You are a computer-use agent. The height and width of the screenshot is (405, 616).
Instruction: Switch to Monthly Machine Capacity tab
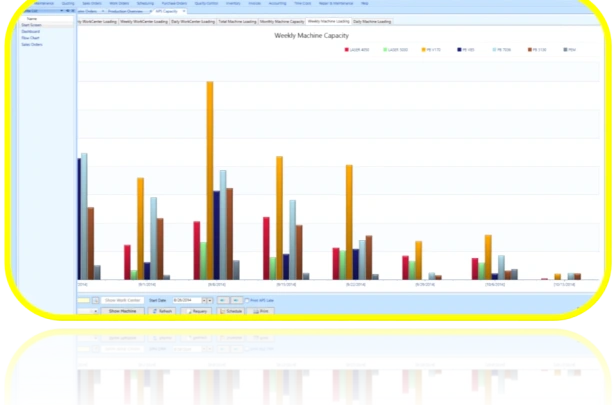(282, 22)
